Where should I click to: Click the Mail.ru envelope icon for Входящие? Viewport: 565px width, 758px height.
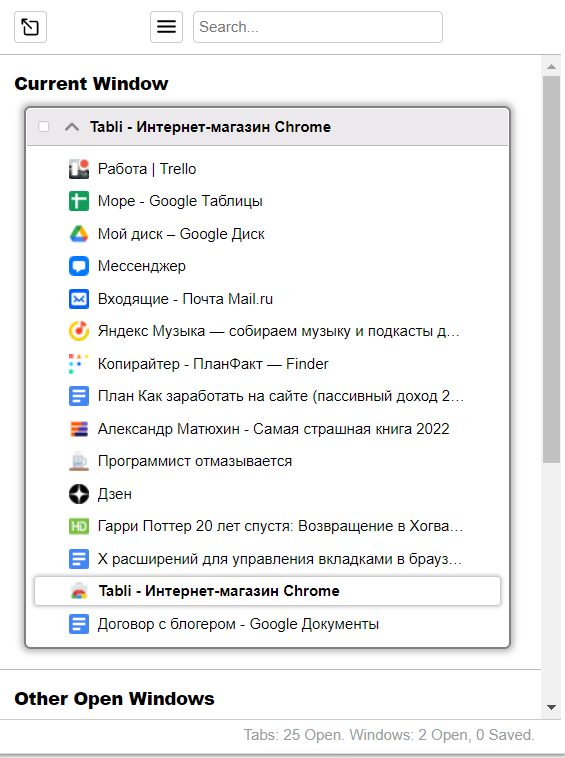coord(79,299)
